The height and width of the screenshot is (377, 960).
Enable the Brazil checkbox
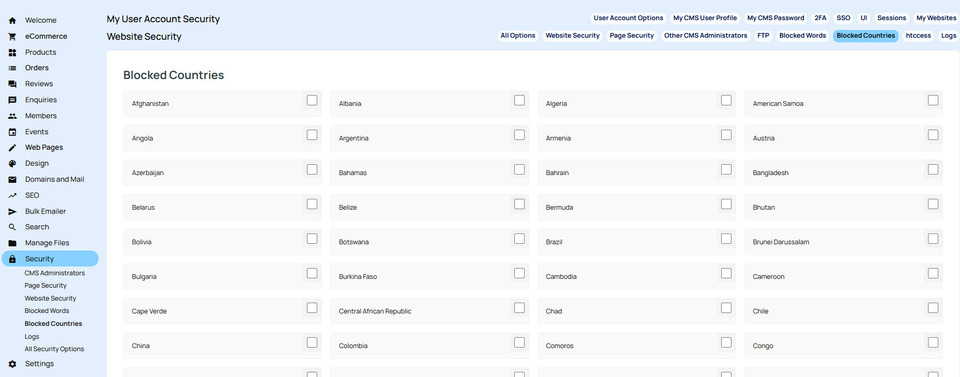(726, 239)
